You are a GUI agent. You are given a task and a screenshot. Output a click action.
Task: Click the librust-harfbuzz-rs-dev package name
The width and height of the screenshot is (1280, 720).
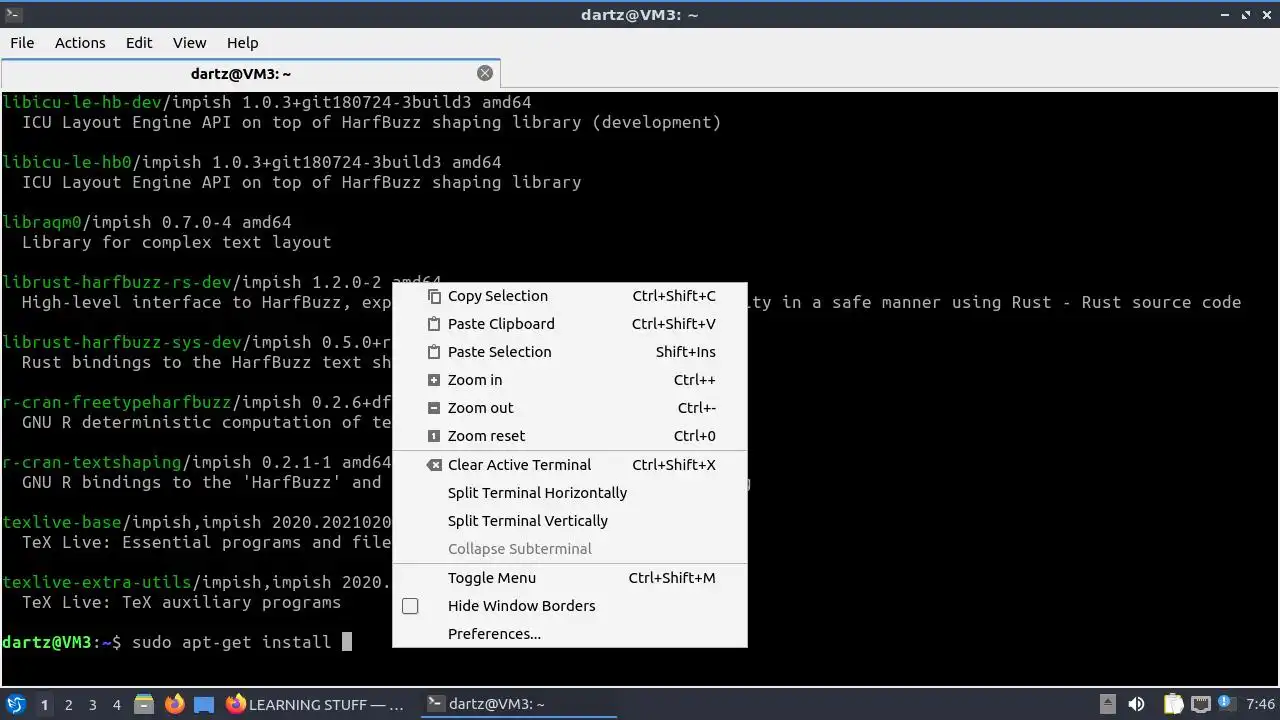[x=117, y=282]
